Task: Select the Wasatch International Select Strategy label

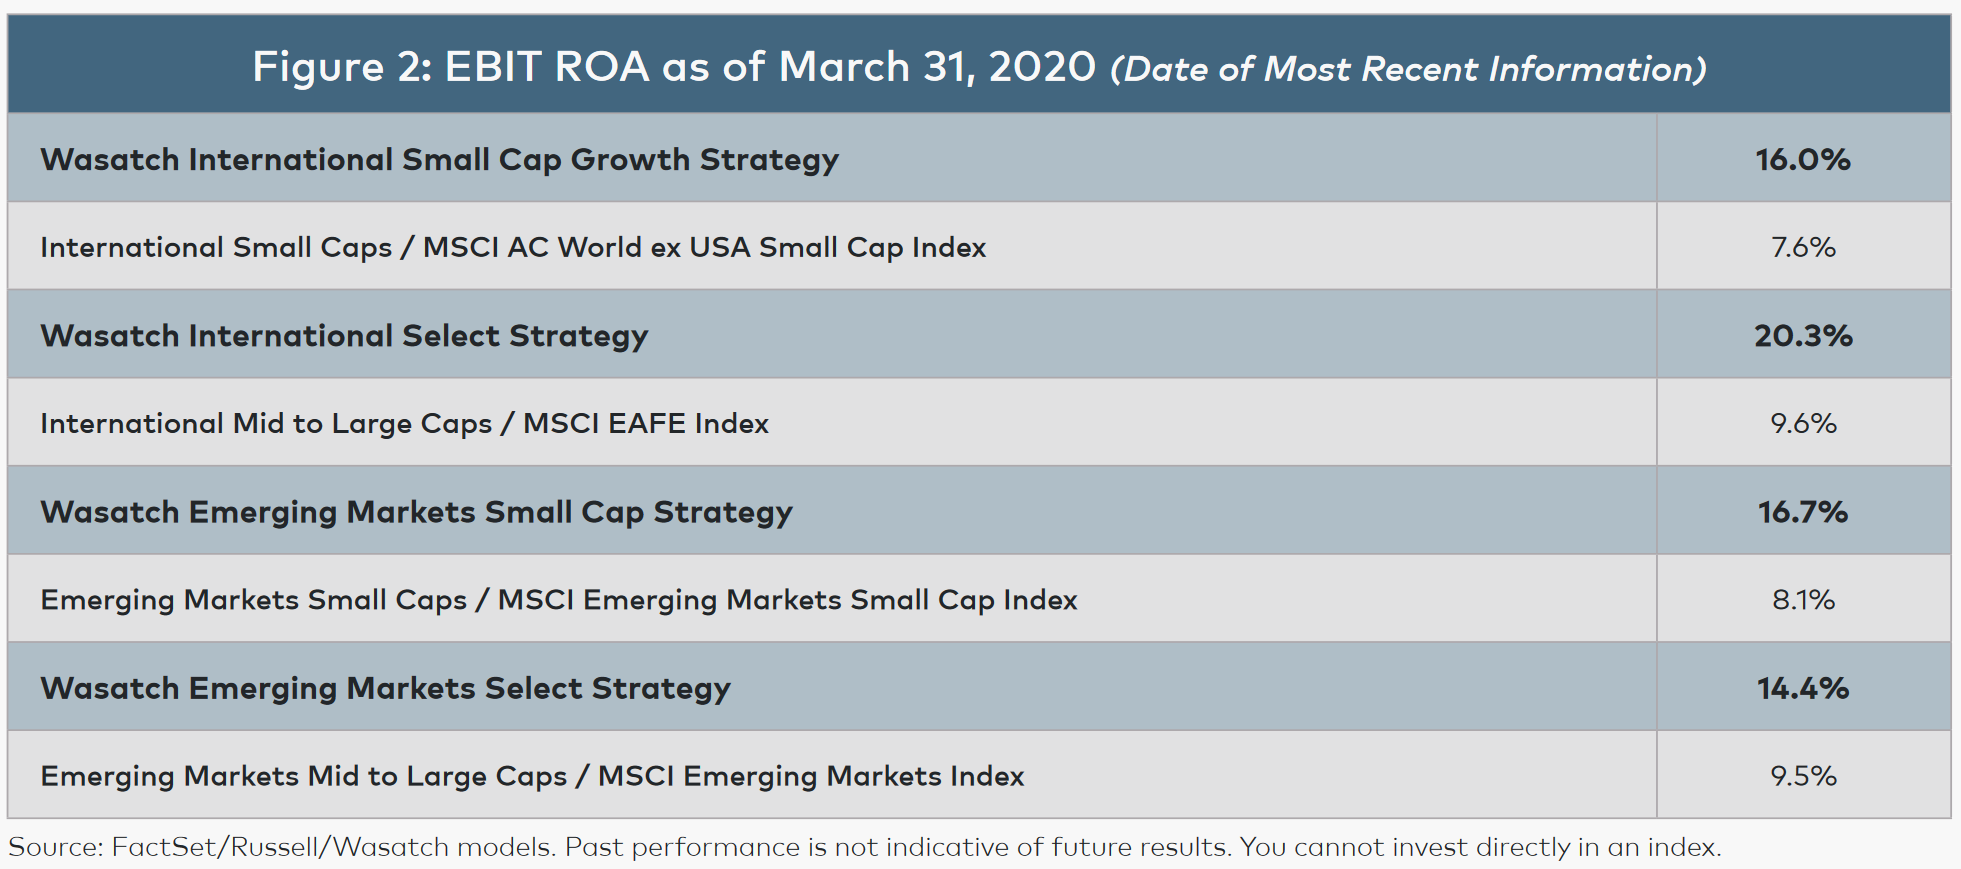Action: point(344,335)
